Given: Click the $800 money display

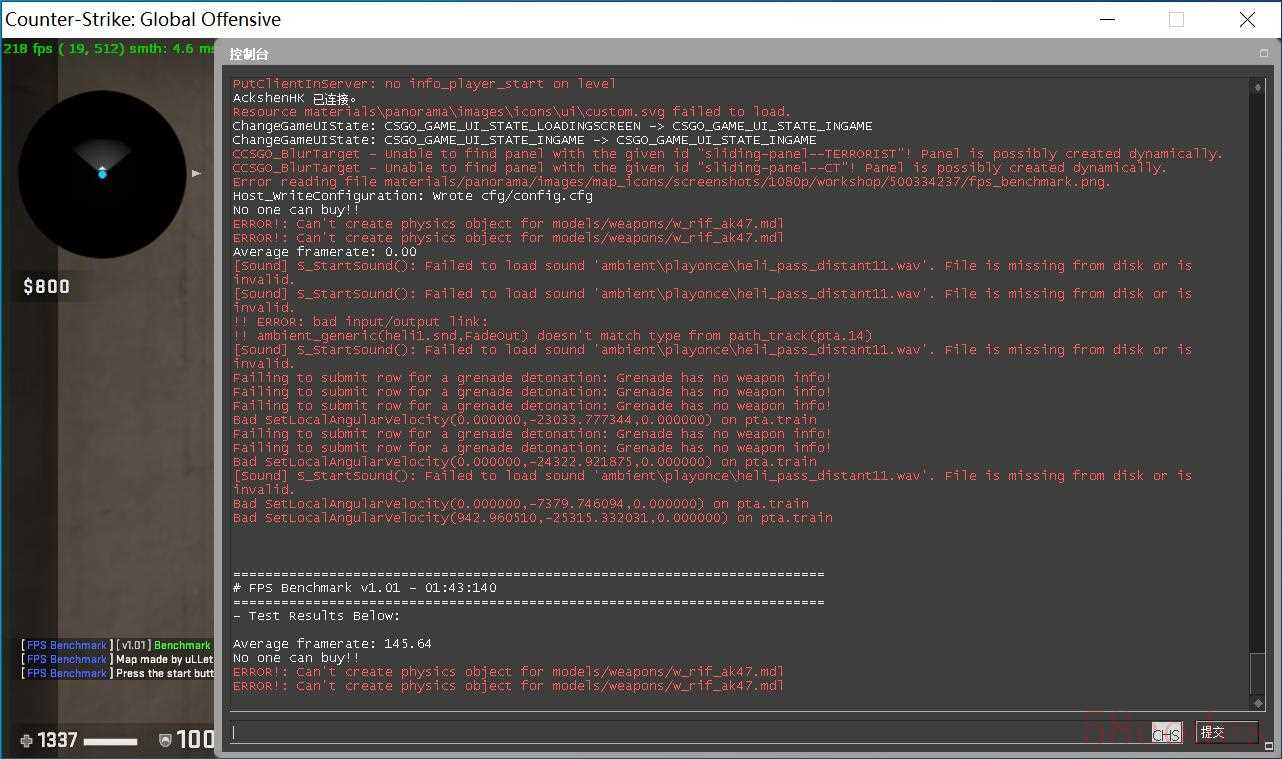Looking at the screenshot, I should 47,287.
